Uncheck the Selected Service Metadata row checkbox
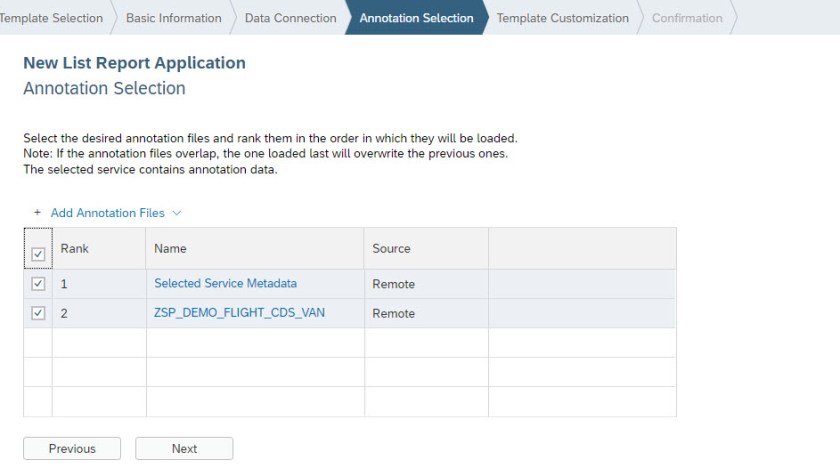The image size is (840, 468). [38, 284]
